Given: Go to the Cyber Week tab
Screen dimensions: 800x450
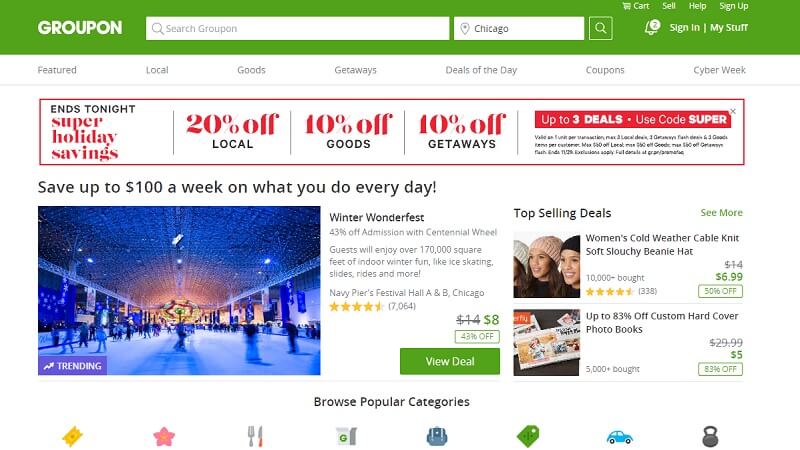Looking at the screenshot, I should tap(719, 70).
